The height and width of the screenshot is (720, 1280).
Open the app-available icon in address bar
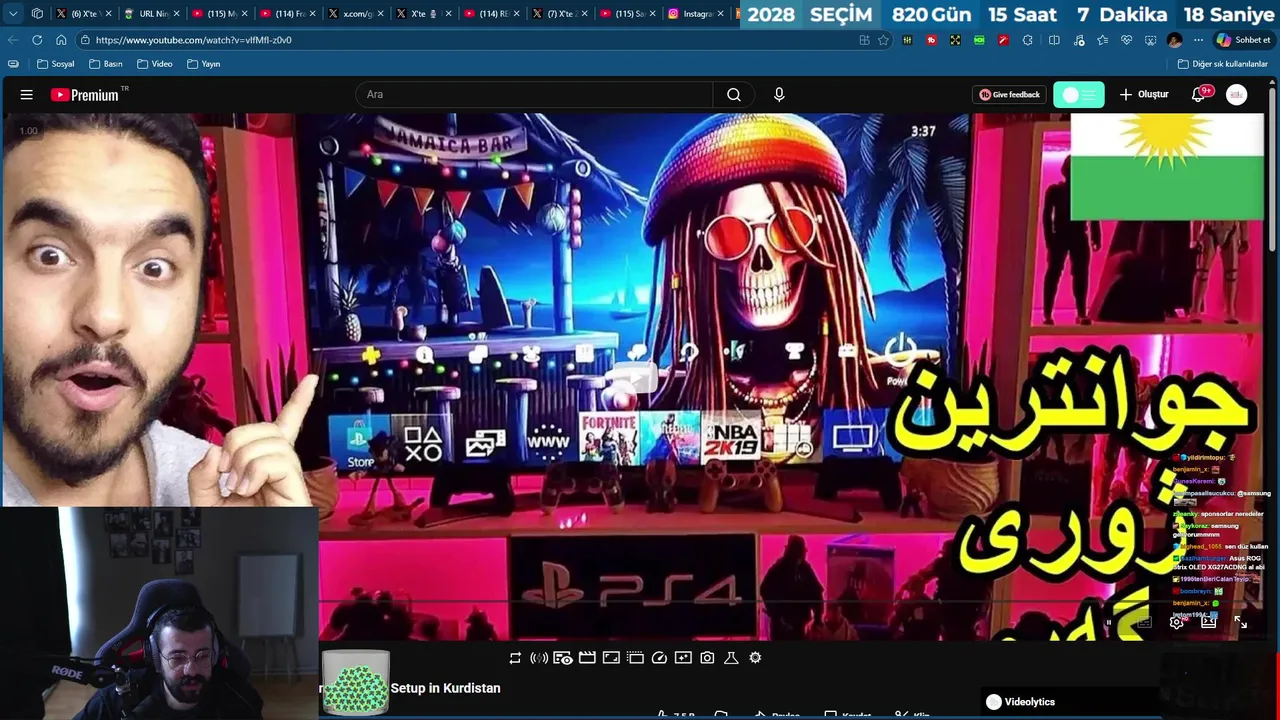coord(864,40)
